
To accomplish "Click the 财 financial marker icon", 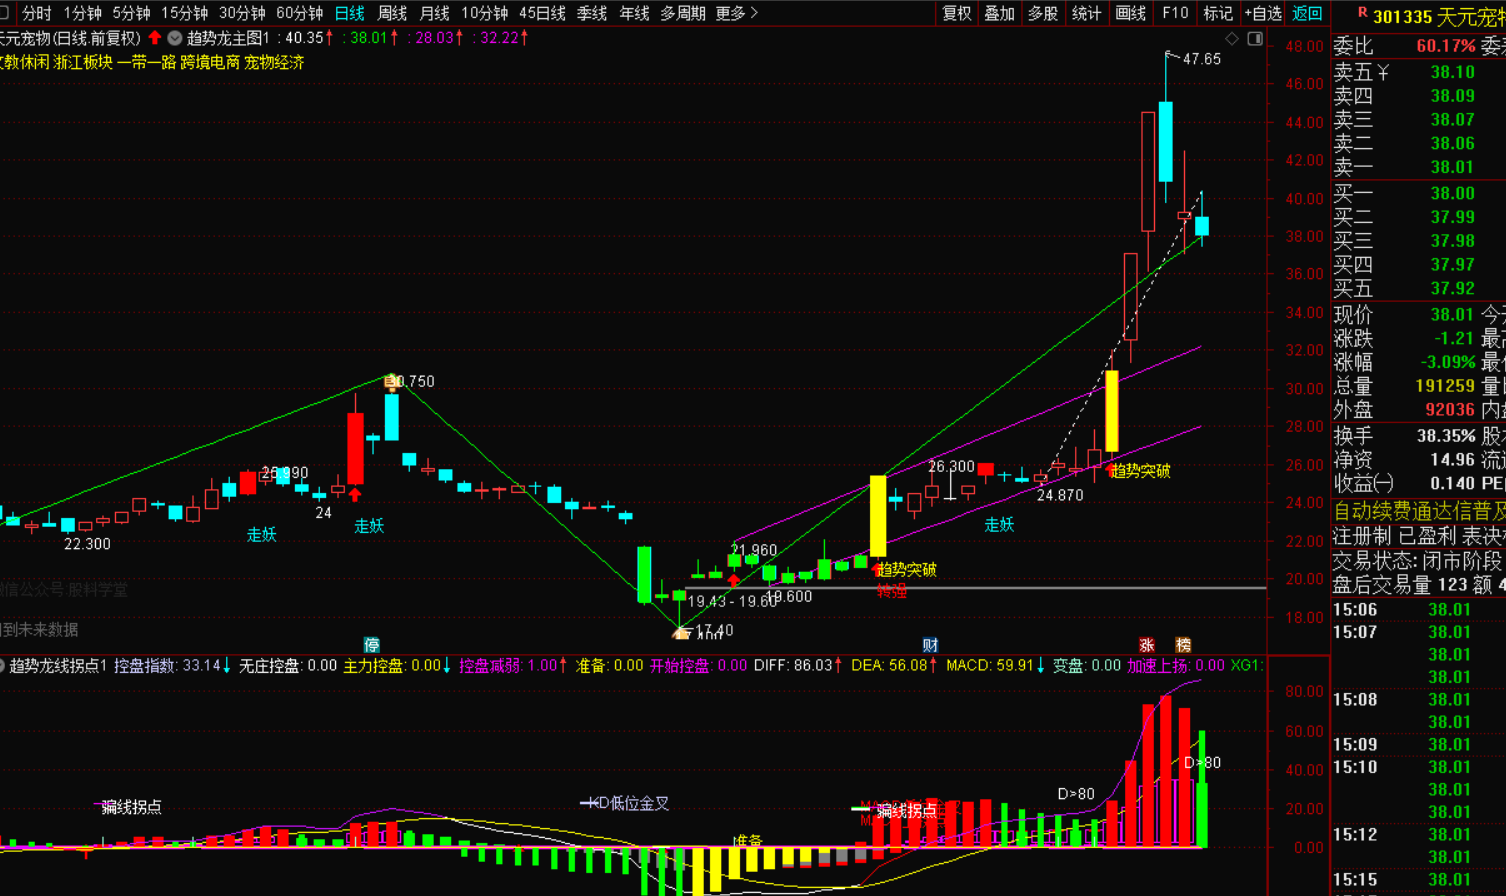I will click(x=930, y=645).
